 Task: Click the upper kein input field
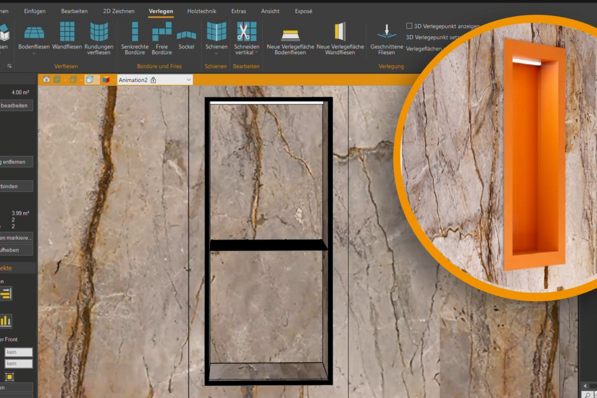(19, 352)
